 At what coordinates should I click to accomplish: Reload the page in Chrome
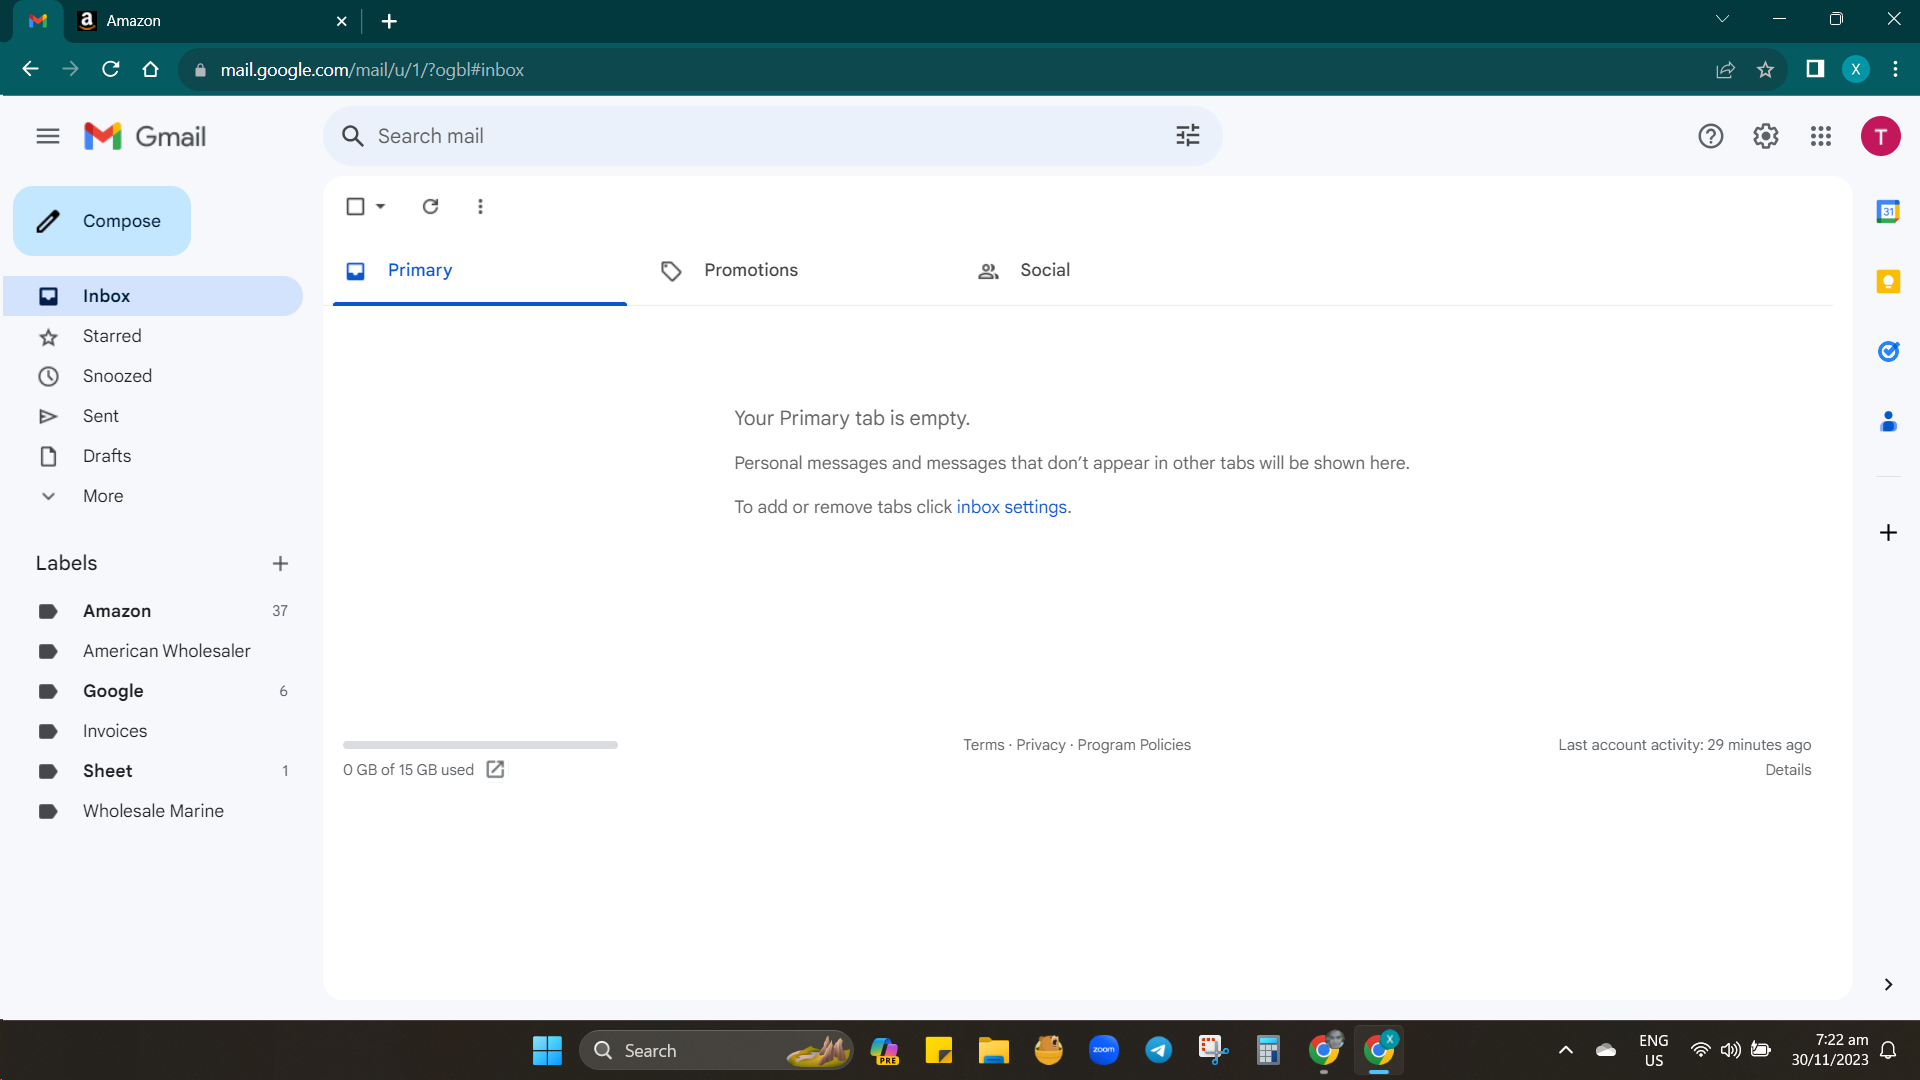[111, 69]
